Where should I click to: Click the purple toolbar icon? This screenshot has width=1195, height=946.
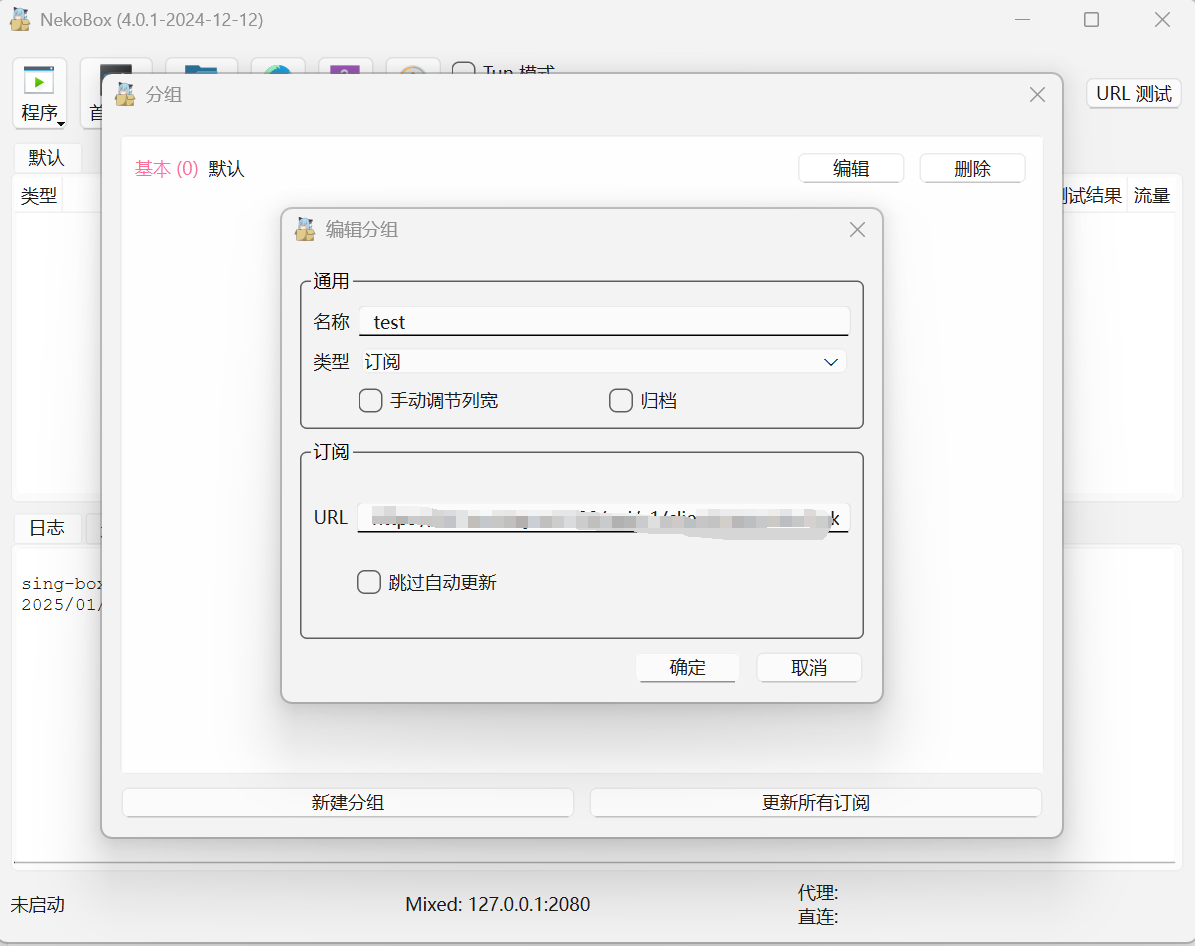pyautogui.click(x=345, y=68)
